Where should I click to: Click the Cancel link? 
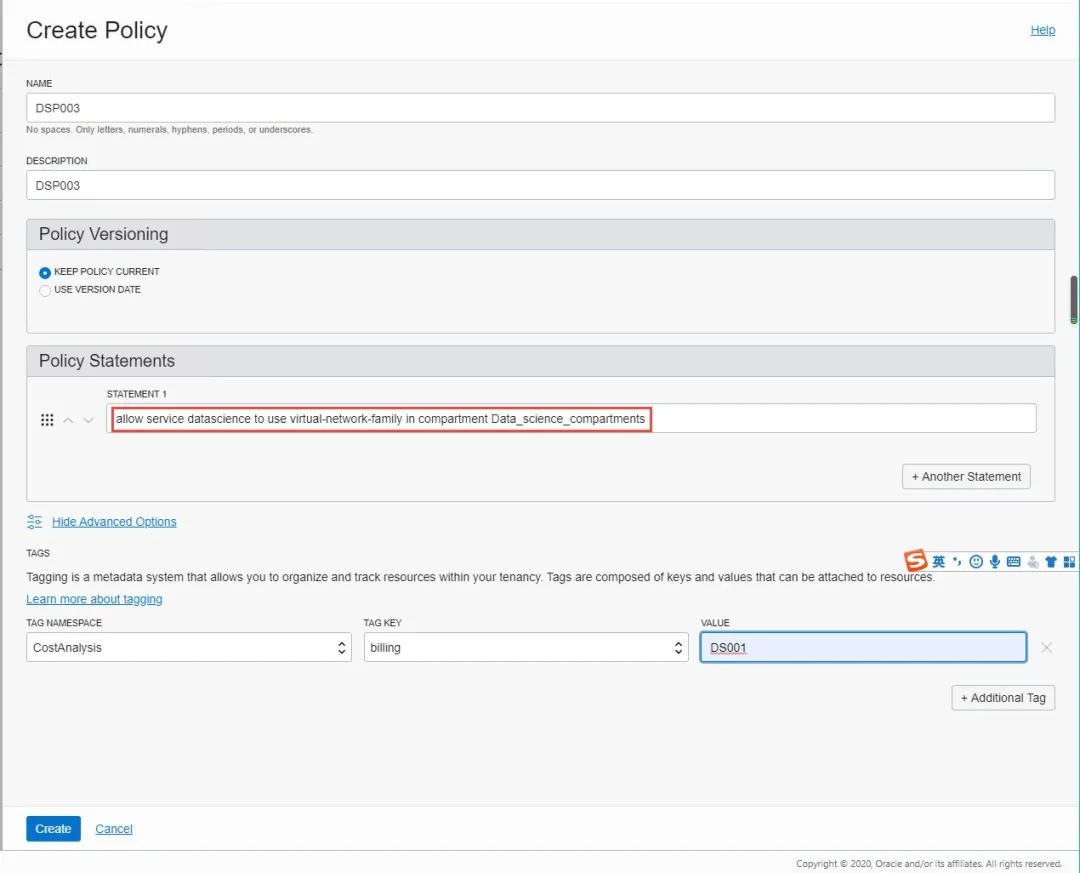[114, 829]
